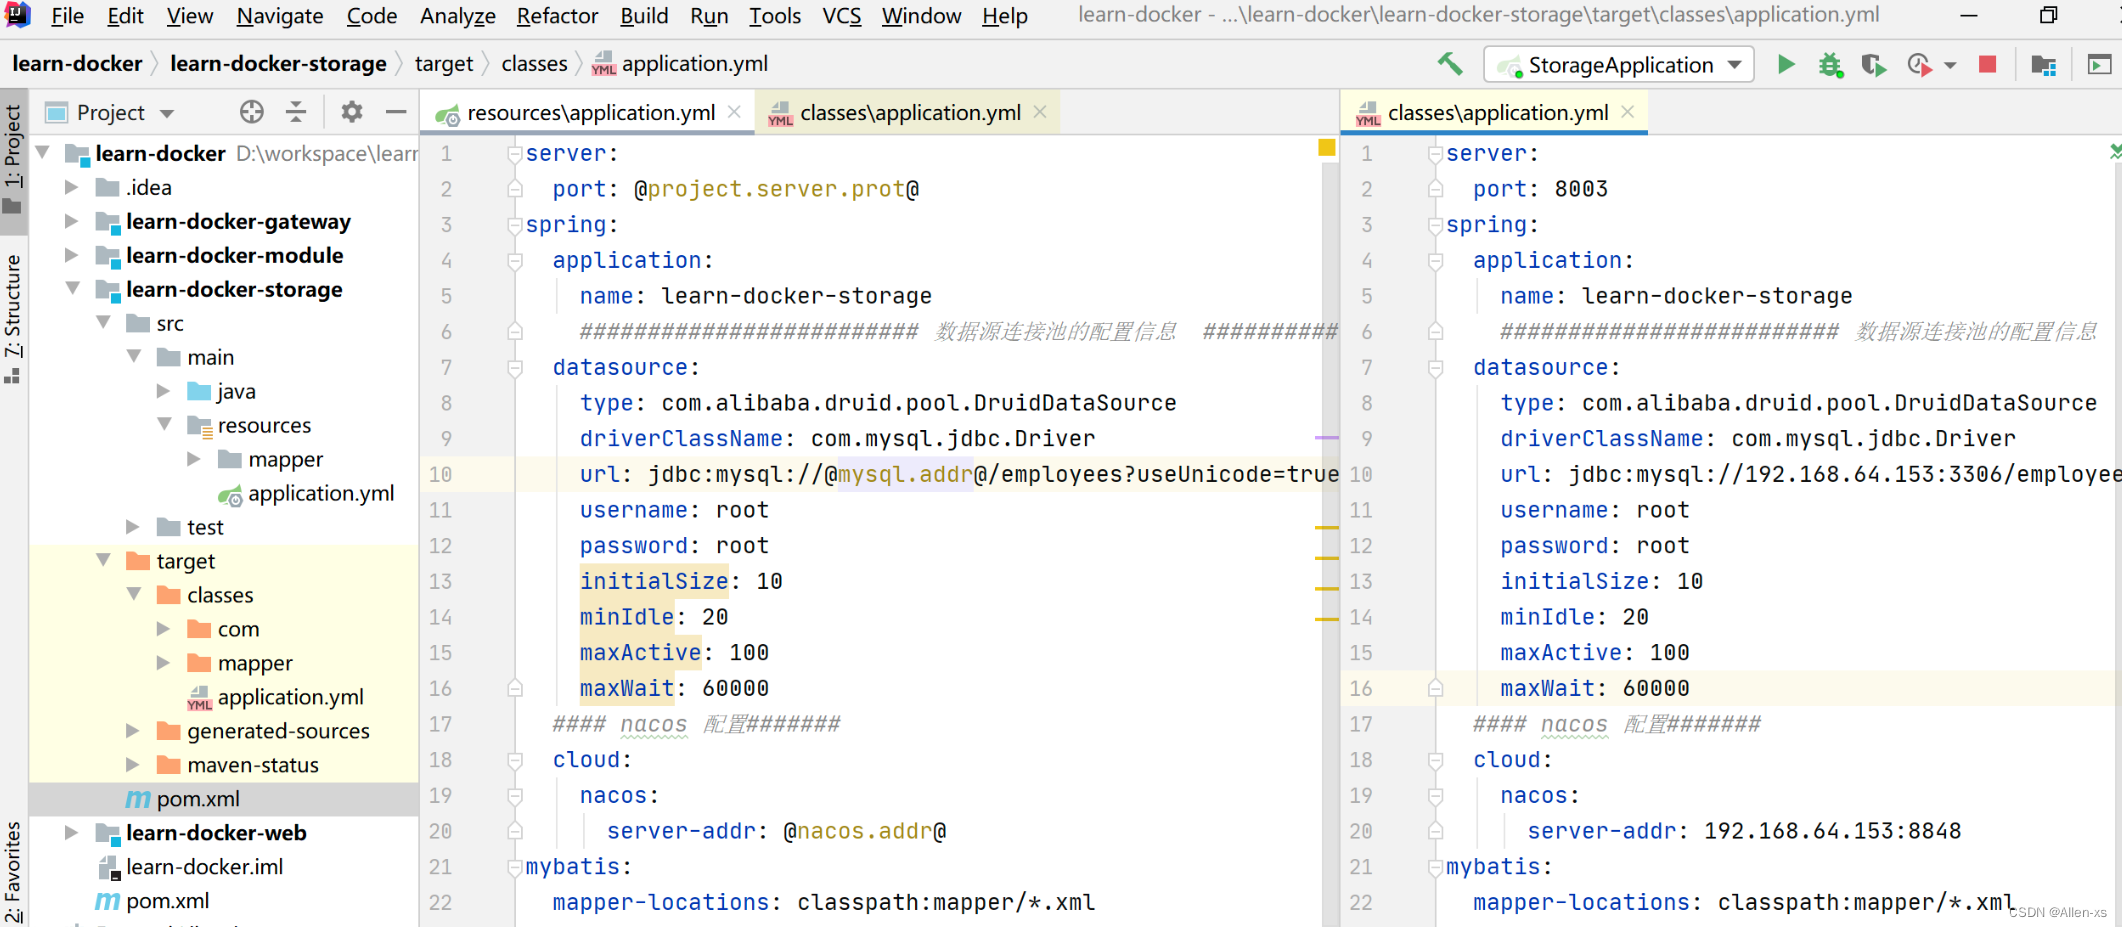The height and width of the screenshot is (927, 2122).
Task: Collapse the learn-docker-storage module
Action: pyautogui.click(x=72, y=289)
